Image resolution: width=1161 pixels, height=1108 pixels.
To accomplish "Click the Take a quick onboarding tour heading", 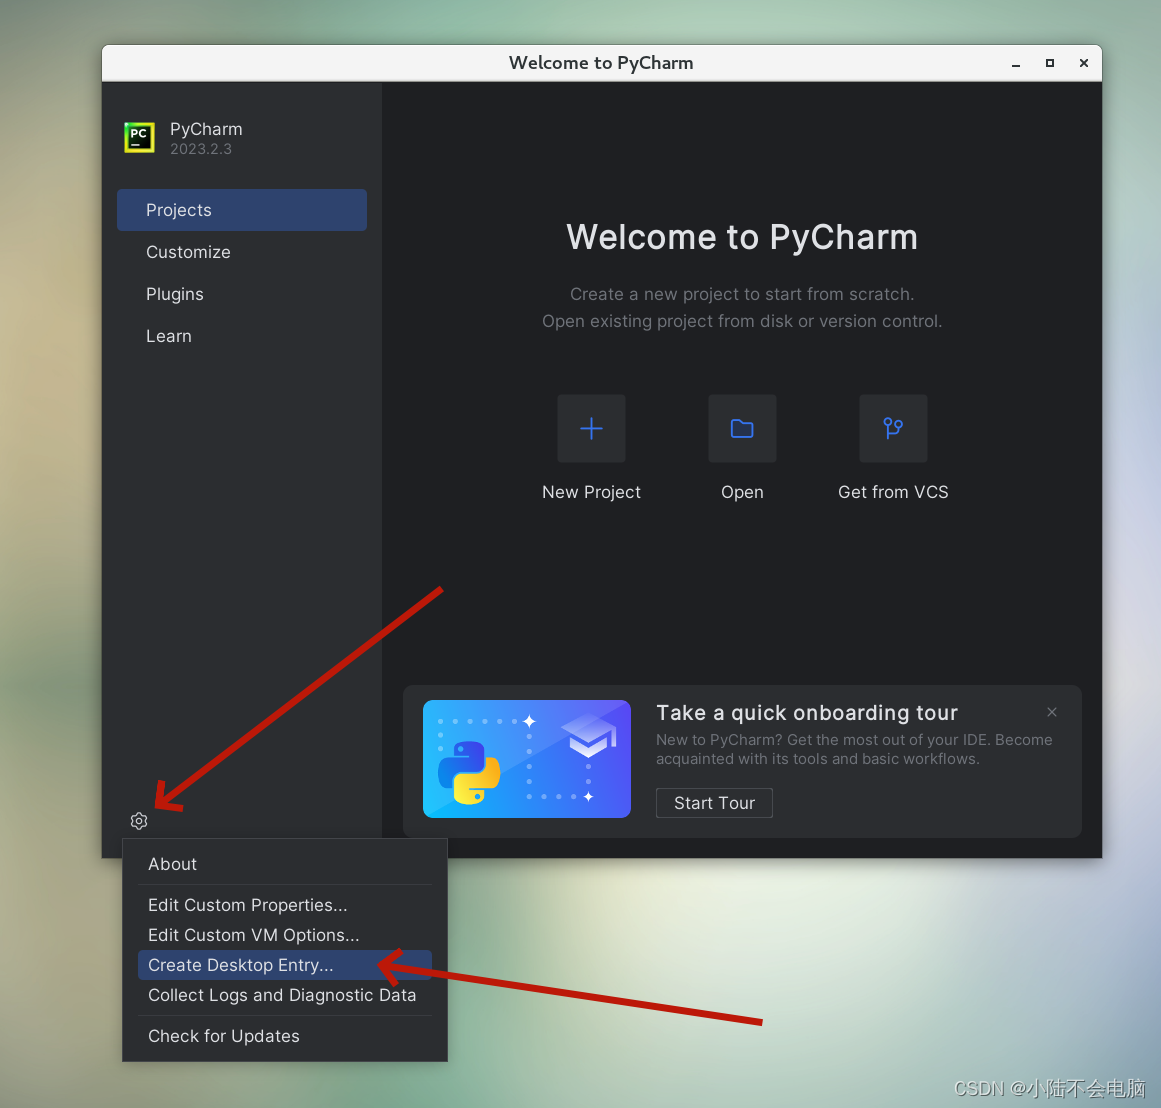I will click(x=807, y=712).
